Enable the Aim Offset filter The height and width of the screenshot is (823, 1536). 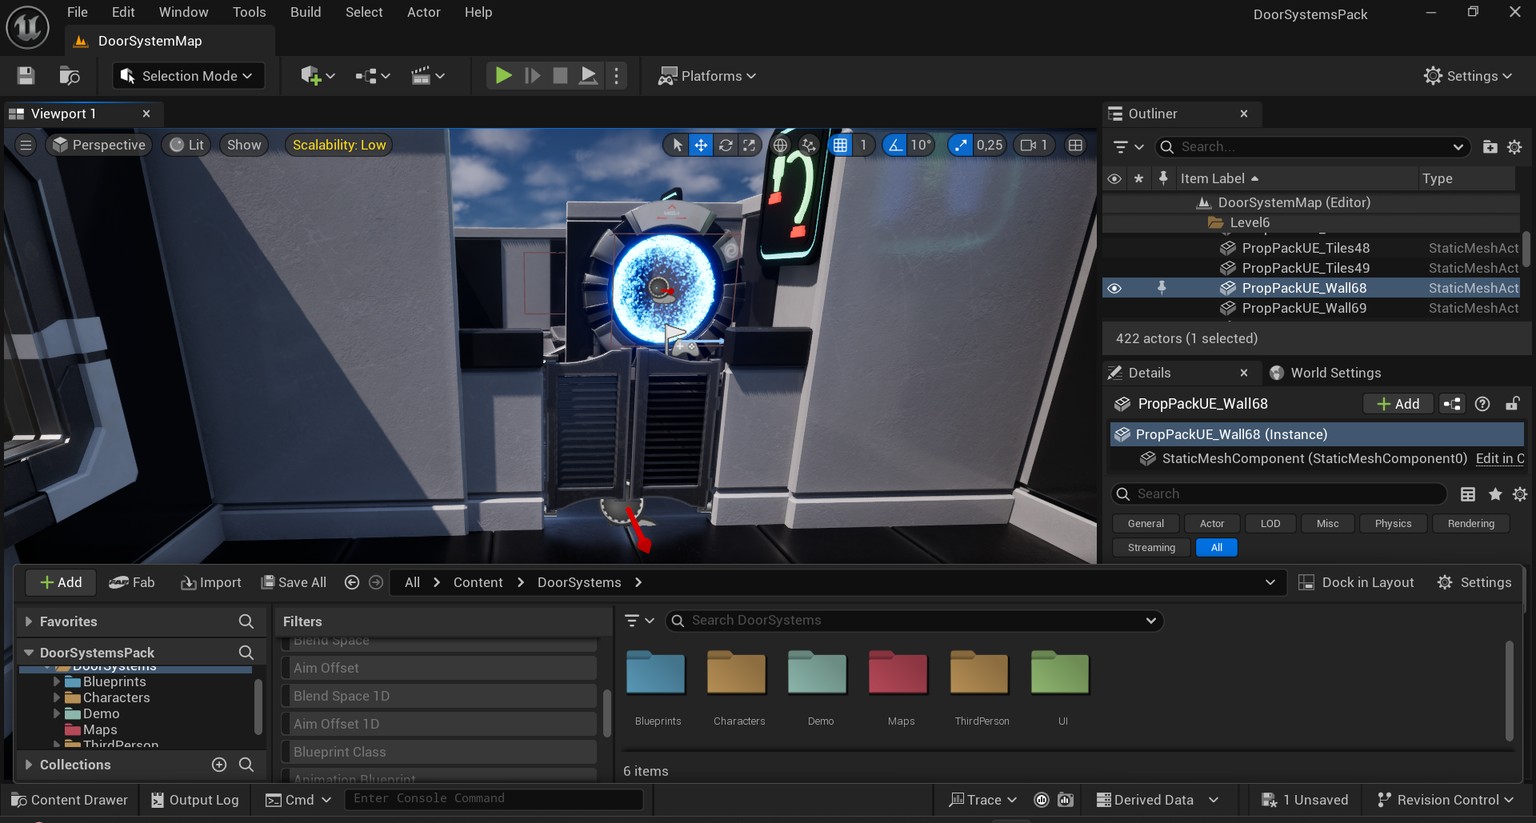coord(440,668)
